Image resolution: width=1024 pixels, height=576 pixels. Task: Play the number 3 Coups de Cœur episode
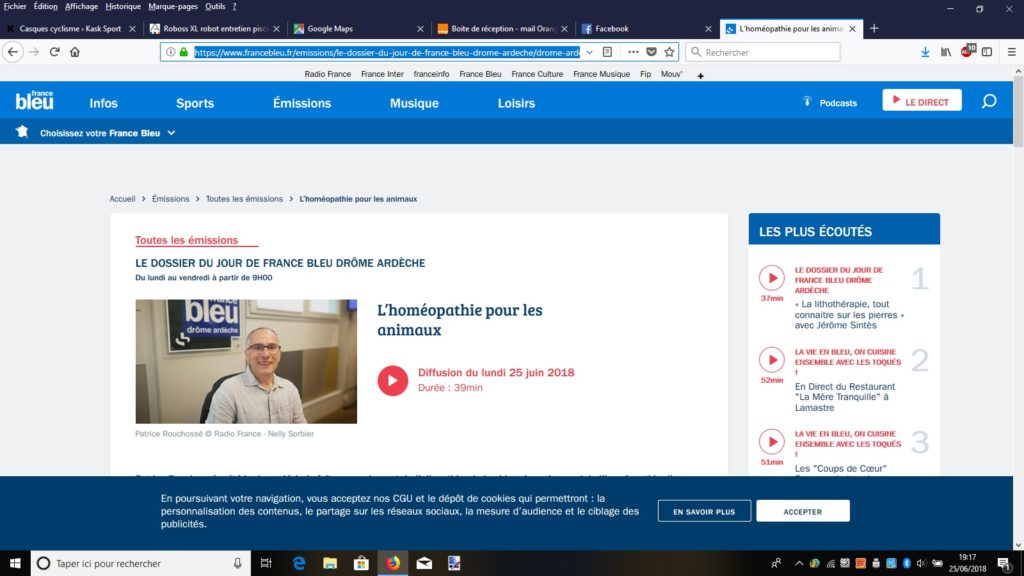click(x=771, y=441)
